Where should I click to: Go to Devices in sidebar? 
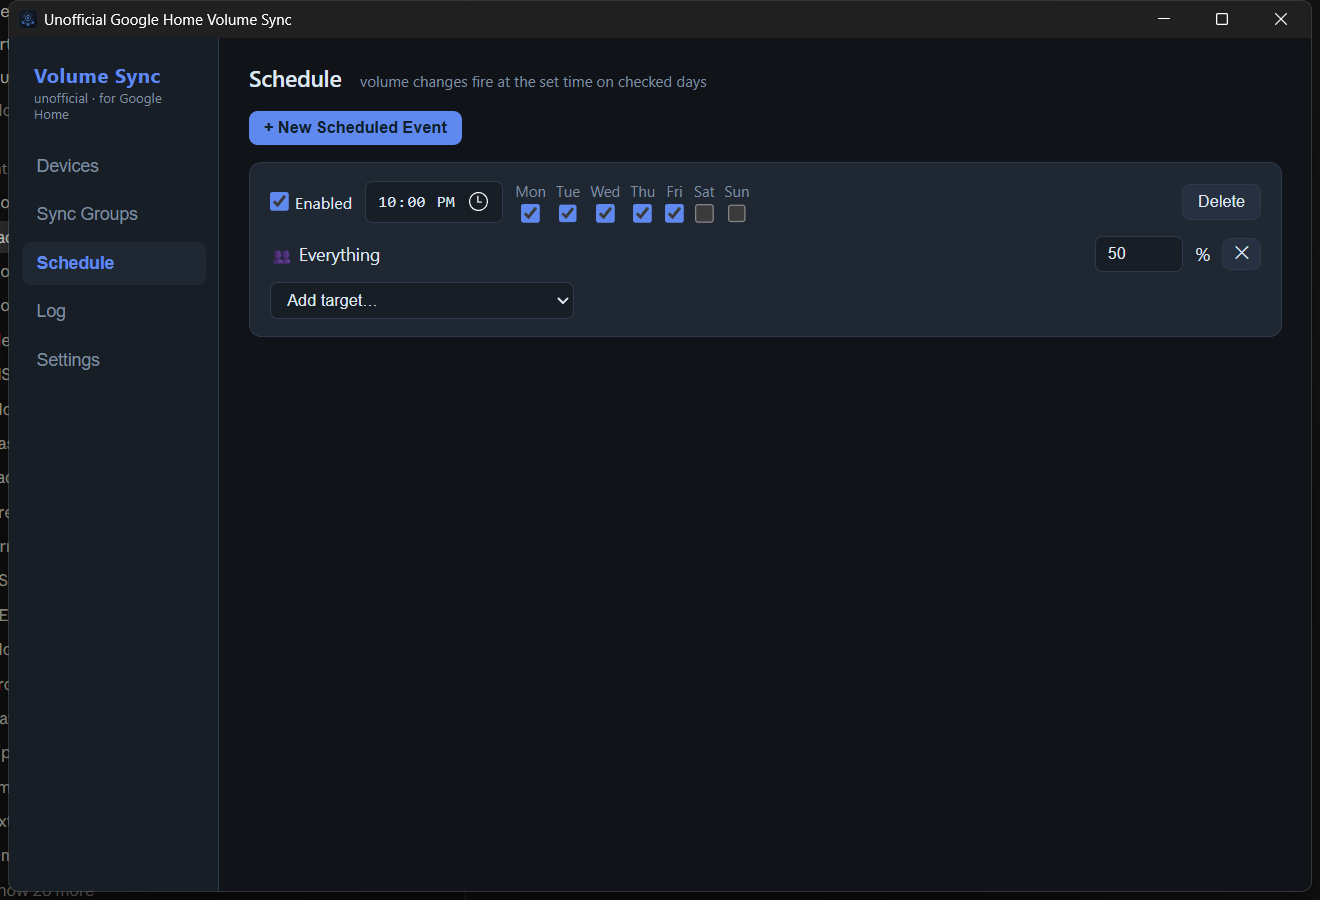click(114, 166)
